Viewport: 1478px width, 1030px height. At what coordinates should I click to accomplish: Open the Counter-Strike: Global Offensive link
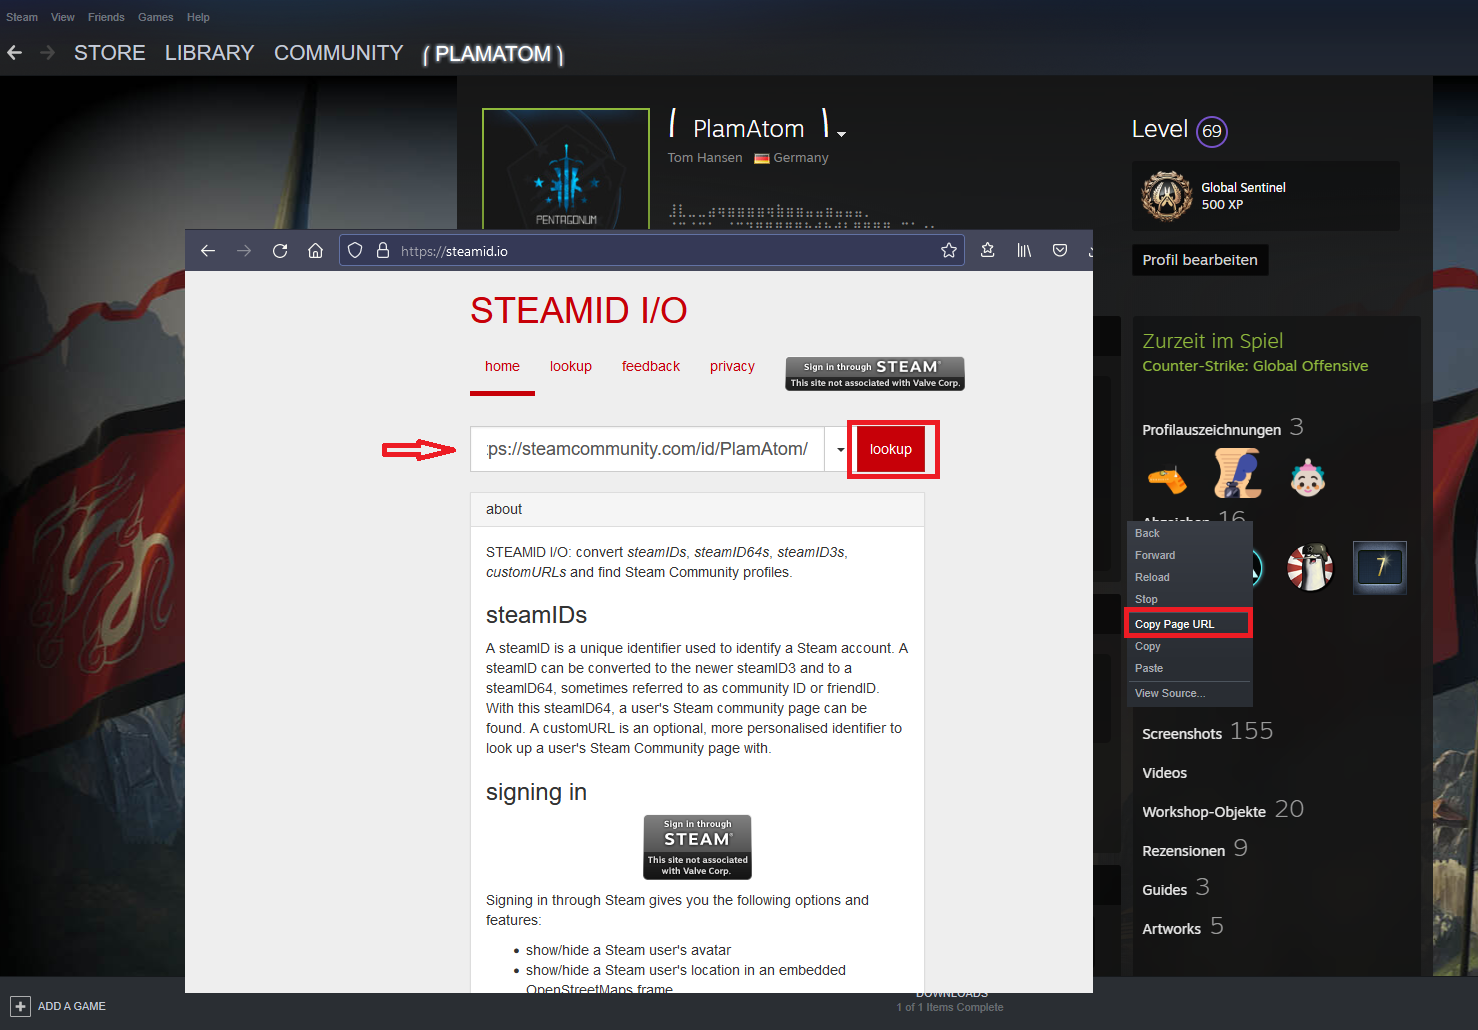[1255, 366]
